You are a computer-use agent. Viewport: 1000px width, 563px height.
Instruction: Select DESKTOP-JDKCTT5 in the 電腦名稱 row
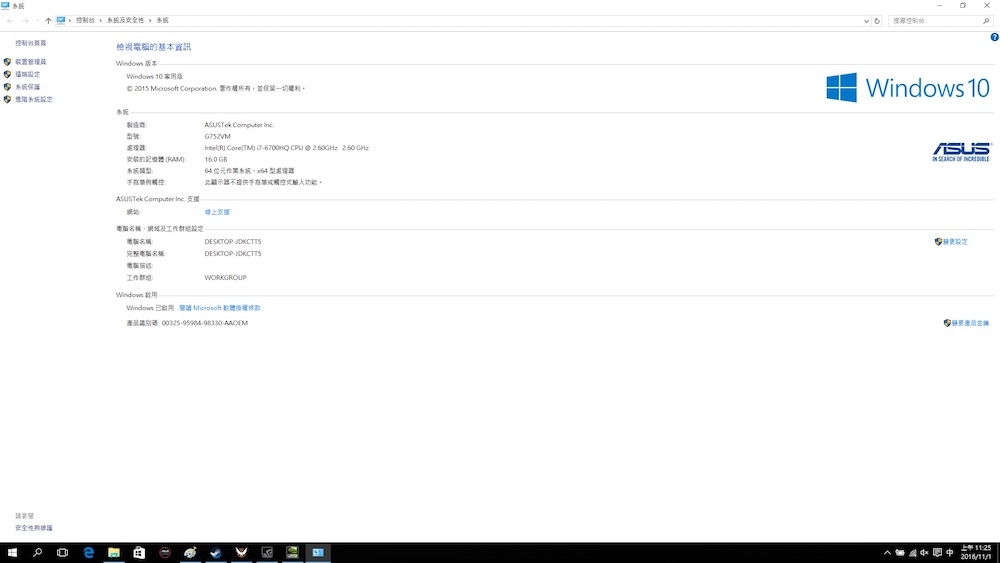(x=233, y=242)
